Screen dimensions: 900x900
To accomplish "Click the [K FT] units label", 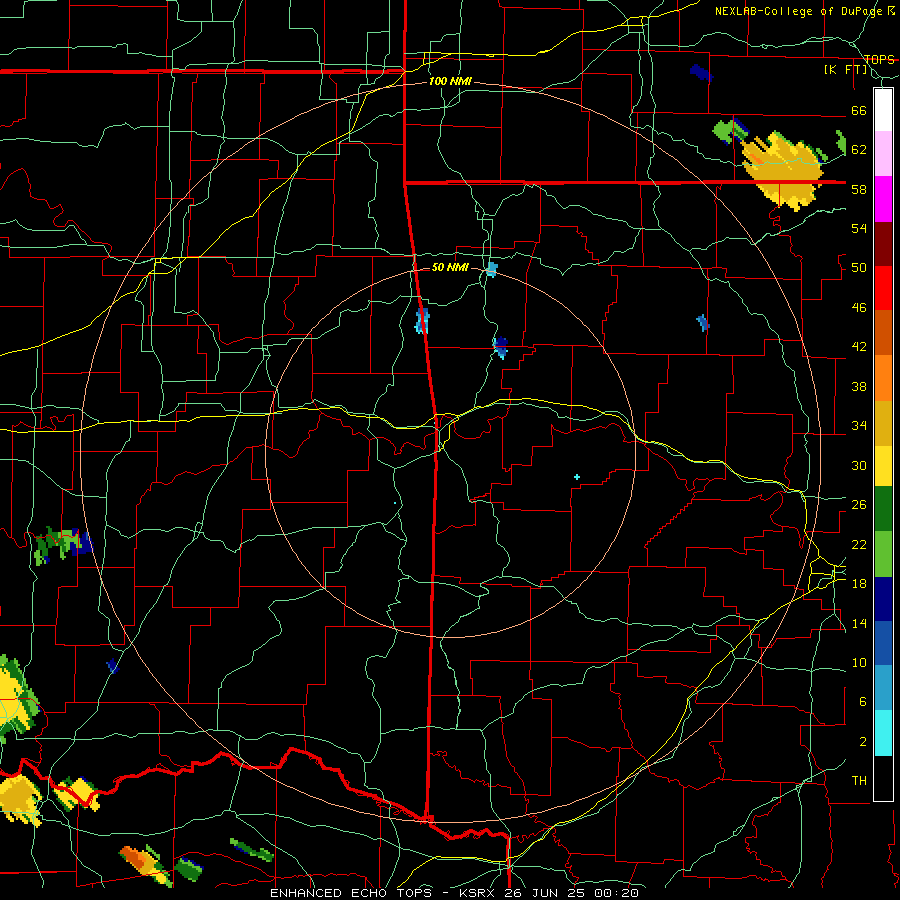I will tap(845, 70).
